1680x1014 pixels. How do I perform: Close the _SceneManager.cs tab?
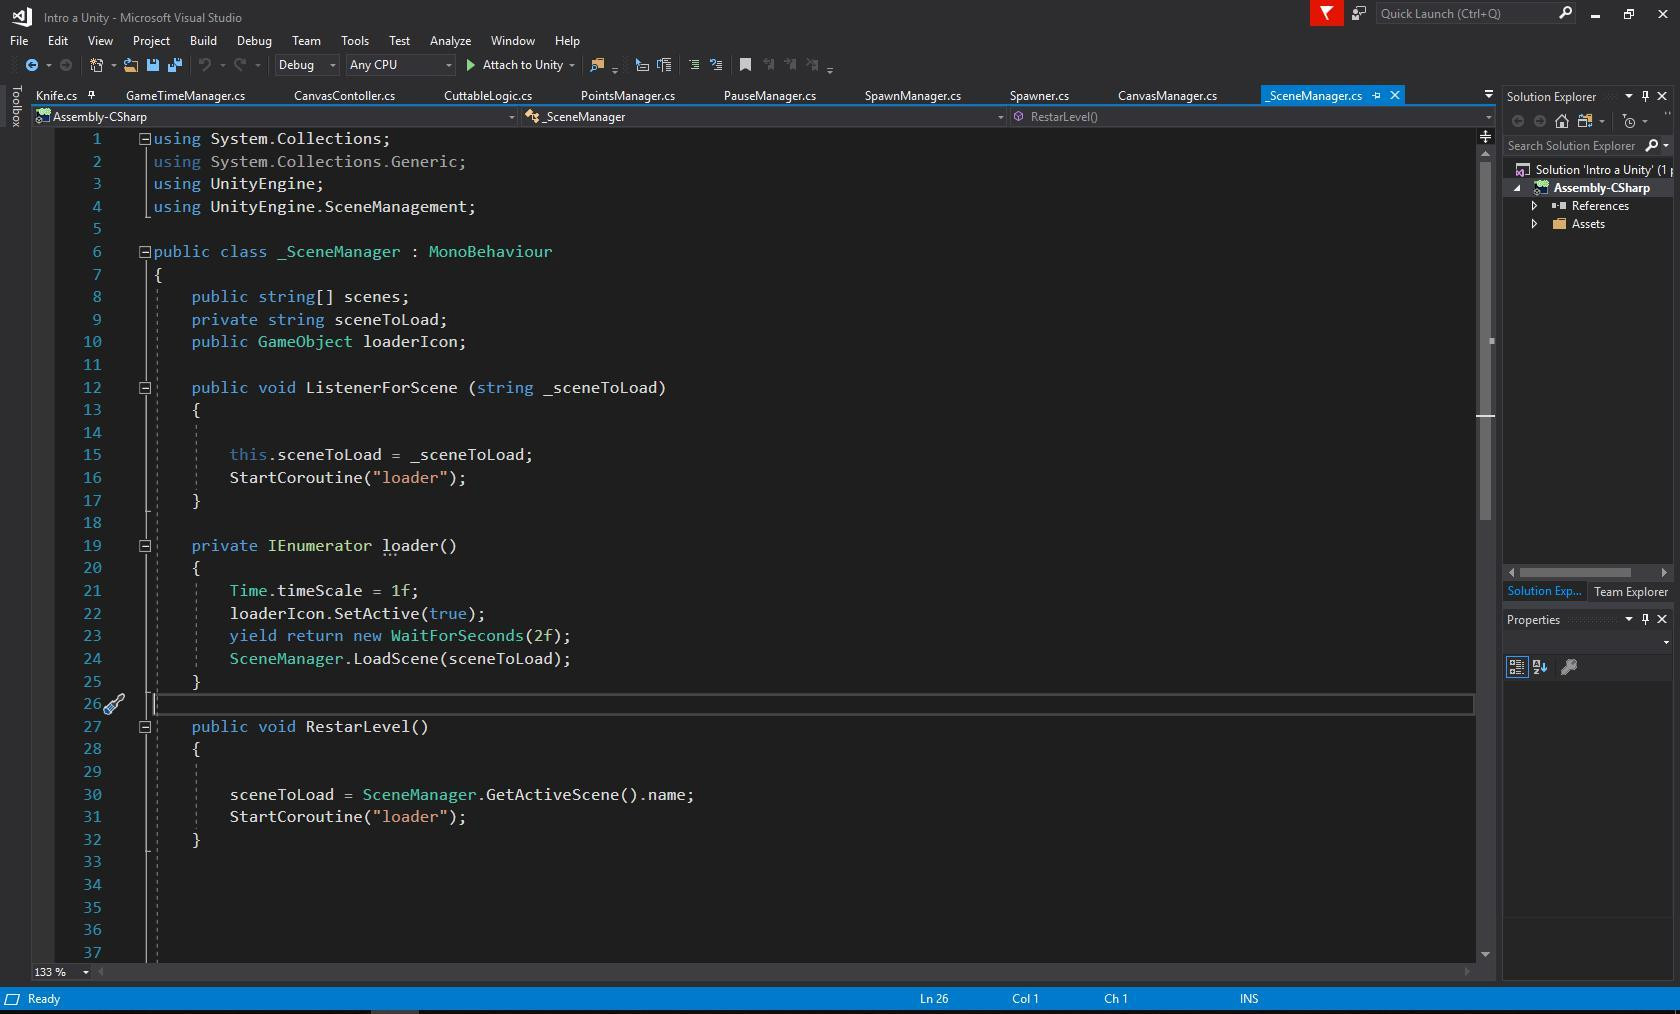coord(1395,95)
